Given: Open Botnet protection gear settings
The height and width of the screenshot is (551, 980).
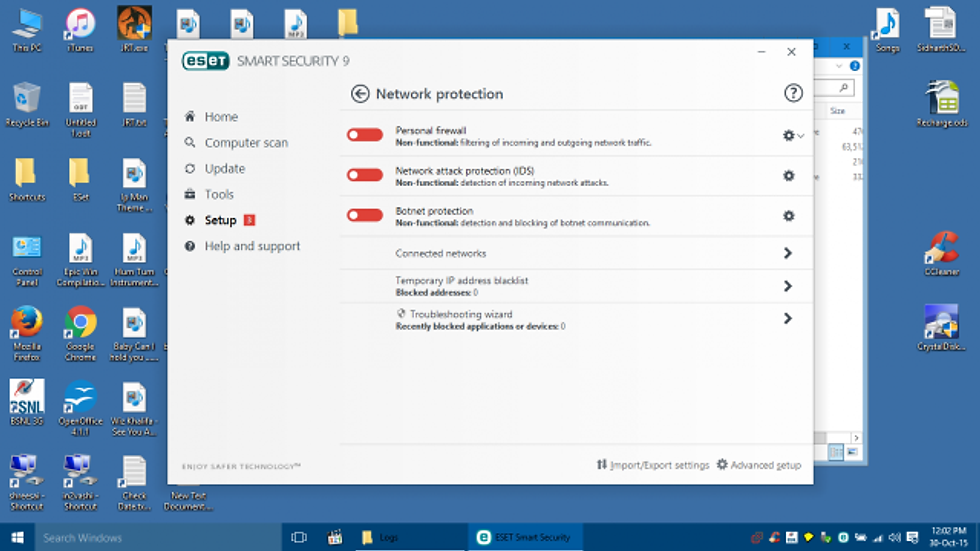Looking at the screenshot, I should tap(789, 216).
